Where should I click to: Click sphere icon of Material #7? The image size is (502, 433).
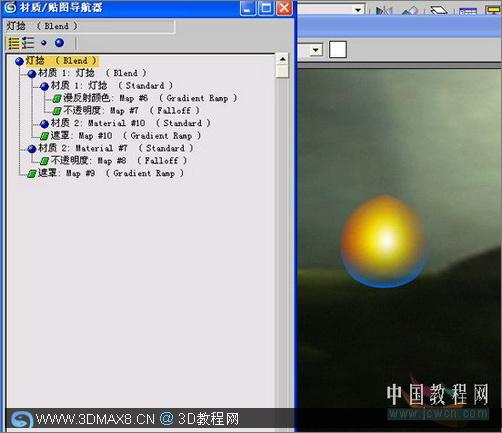click(x=32, y=149)
